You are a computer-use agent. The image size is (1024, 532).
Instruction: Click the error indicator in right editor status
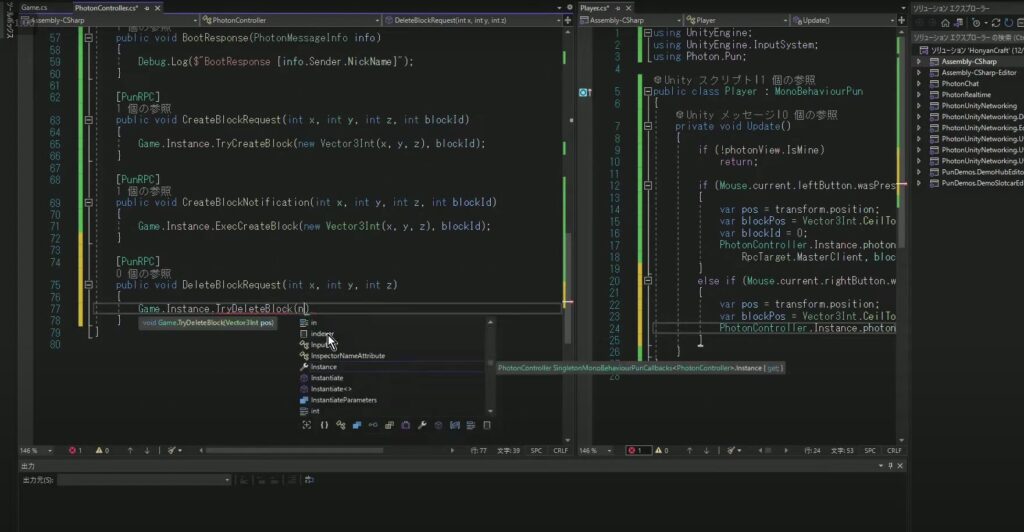pos(637,450)
